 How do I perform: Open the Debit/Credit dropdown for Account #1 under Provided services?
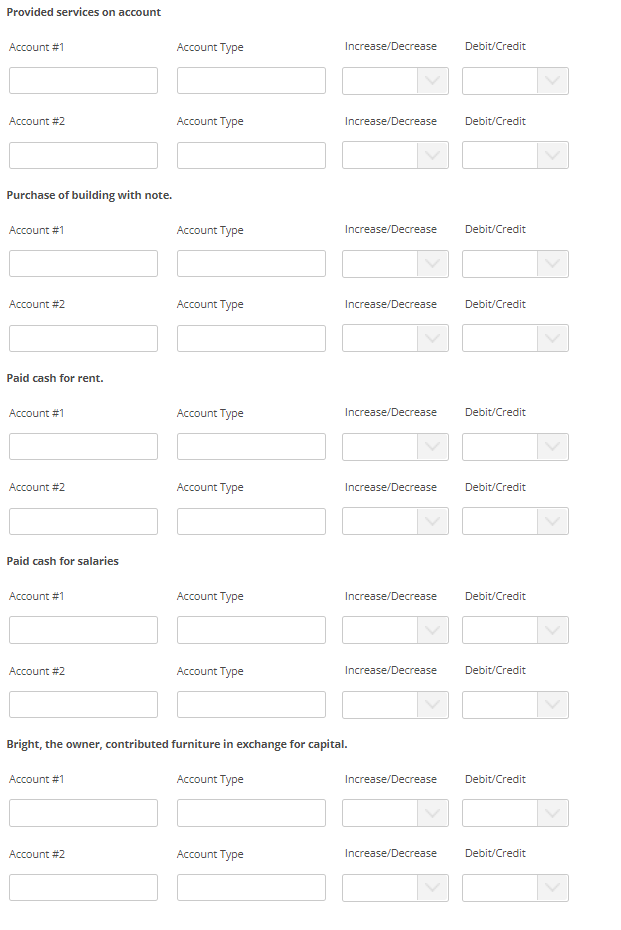coord(515,81)
